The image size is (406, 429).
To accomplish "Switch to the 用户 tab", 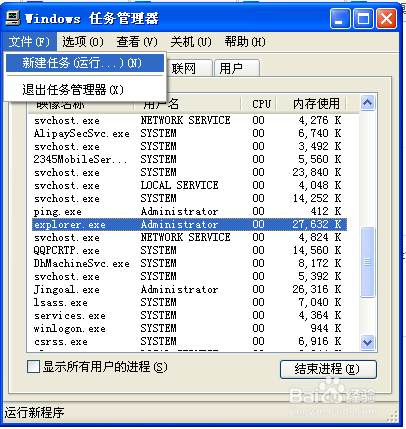I will pos(236,68).
